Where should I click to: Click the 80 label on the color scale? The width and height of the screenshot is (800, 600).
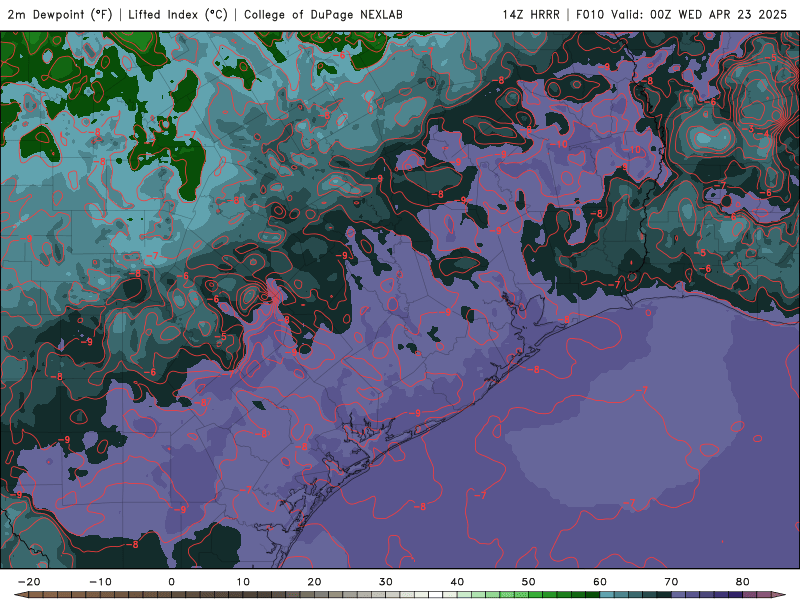(743, 582)
